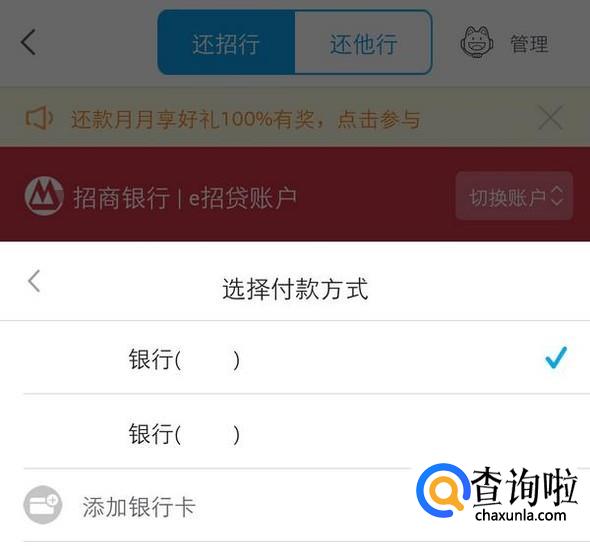This screenshot has height=546, width=590.
Task: Switch to the 还他行 tab
Action: tap(363, 43)
